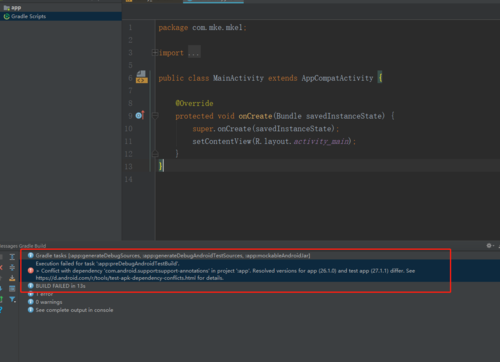Click the folded import ellipsis placeholder
The width and height of the screenshot is (500, 362).
(x=194, y=53)
